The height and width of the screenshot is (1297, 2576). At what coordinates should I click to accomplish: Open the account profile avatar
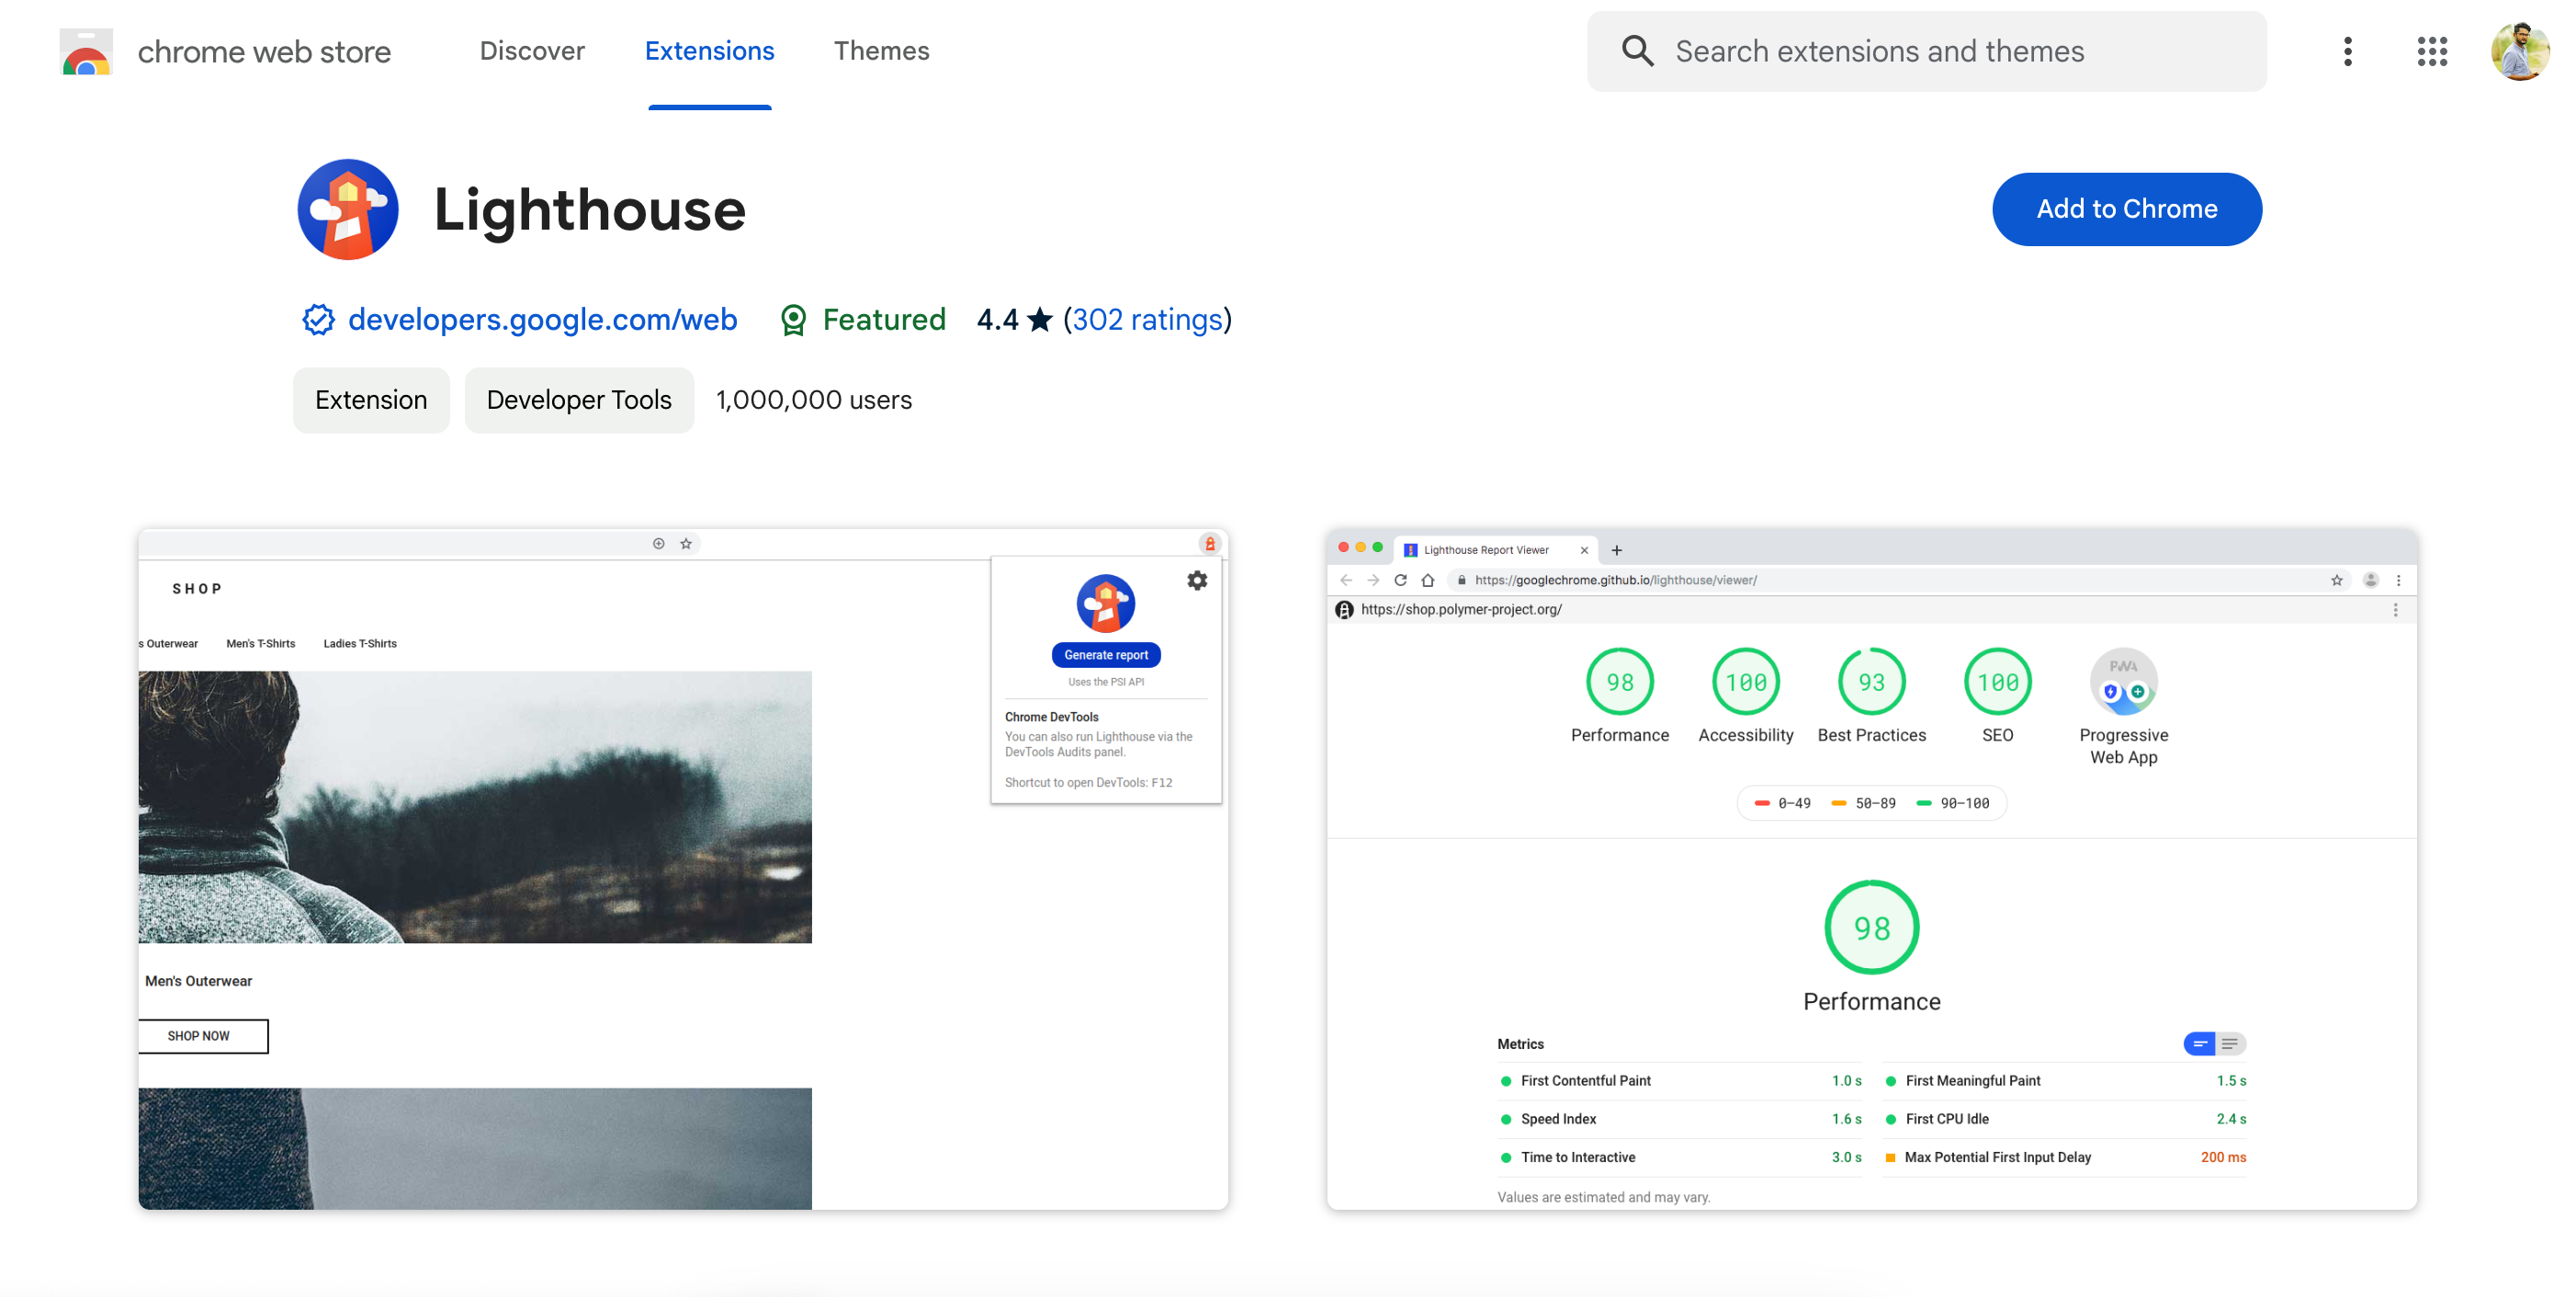[2519, 51]
